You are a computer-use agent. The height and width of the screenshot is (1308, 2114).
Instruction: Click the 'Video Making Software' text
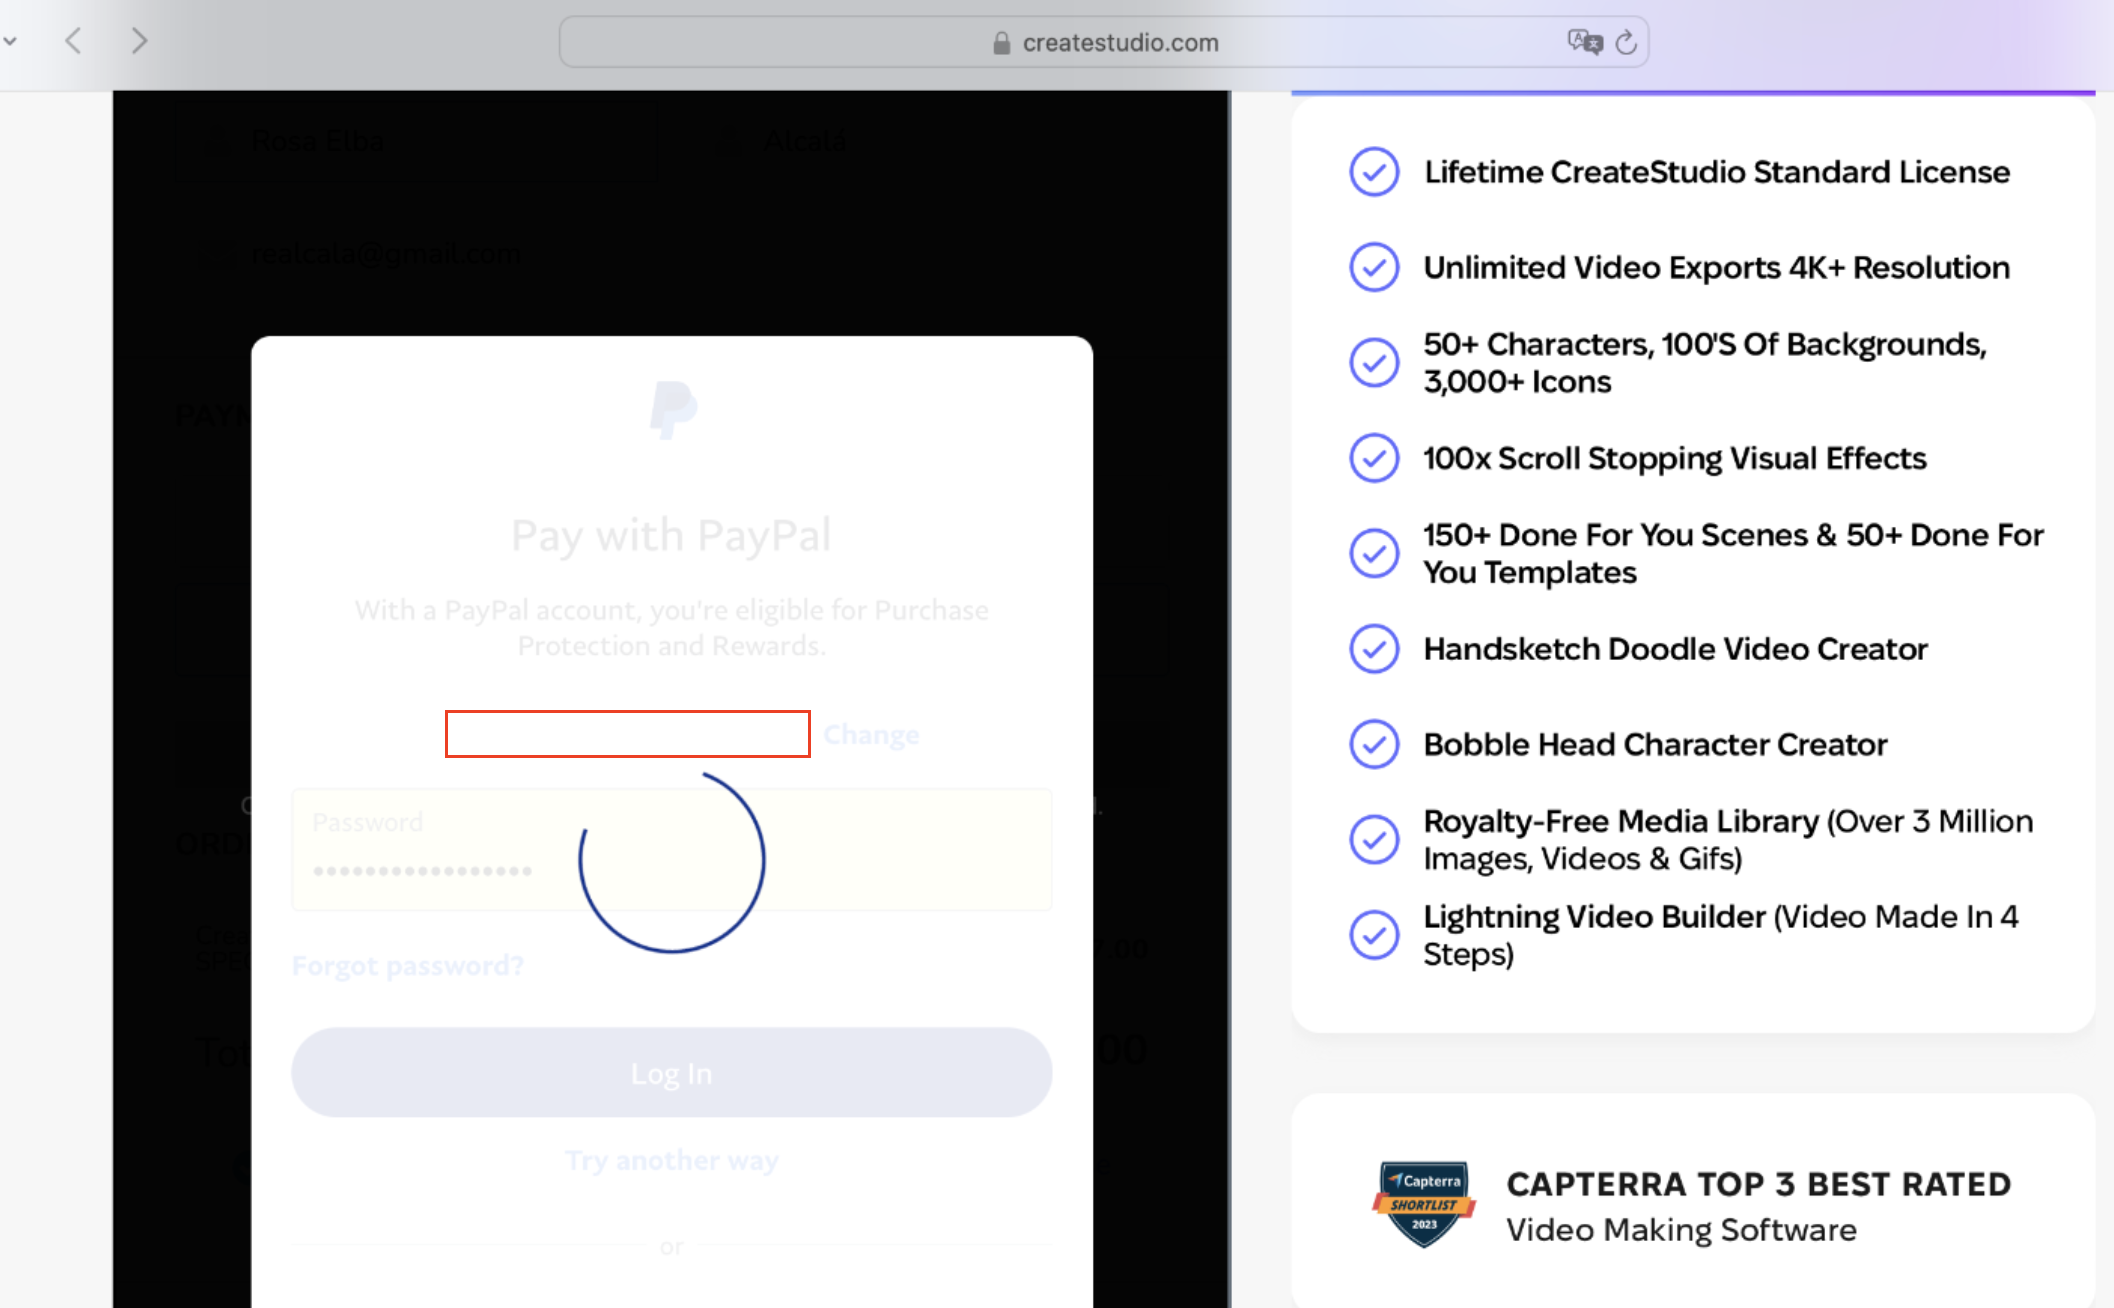click(x=1681, y=1230)
